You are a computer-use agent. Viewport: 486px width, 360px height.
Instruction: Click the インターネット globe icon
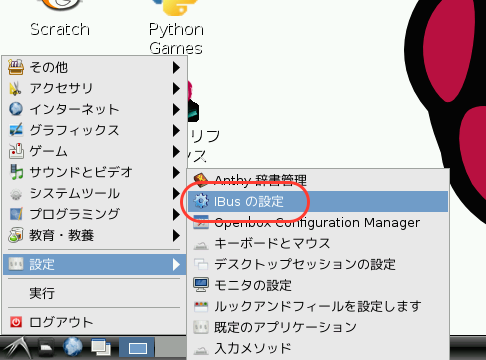pos(16,109)
